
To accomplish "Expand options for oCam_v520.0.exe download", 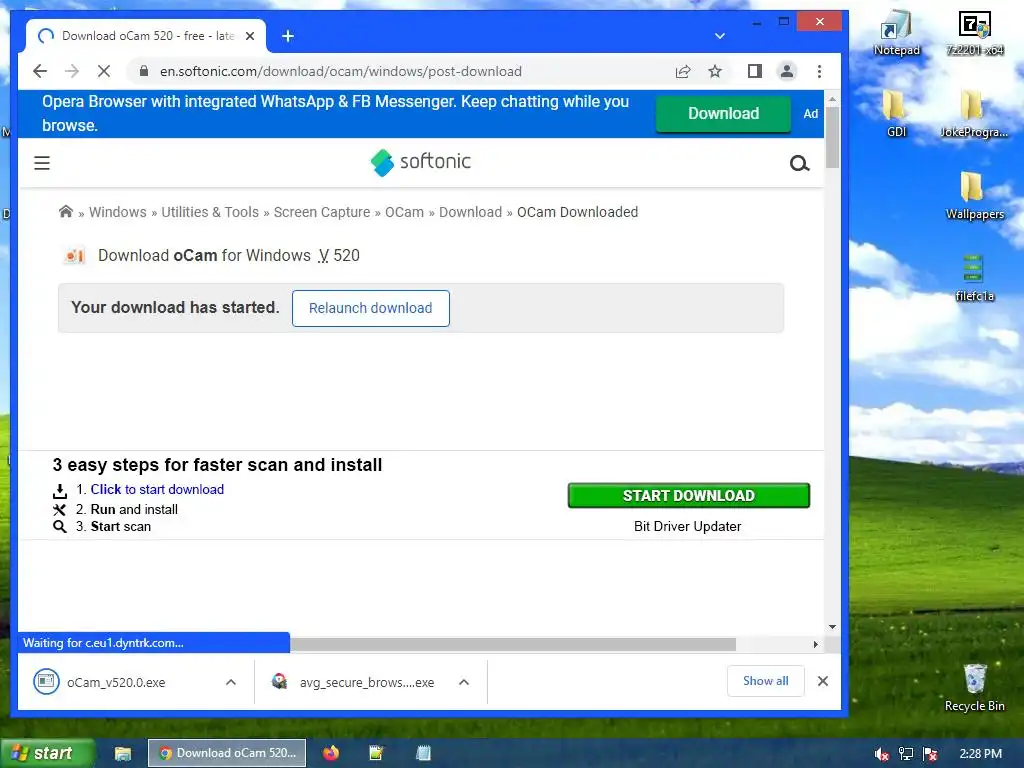I will tap(231, 682).
